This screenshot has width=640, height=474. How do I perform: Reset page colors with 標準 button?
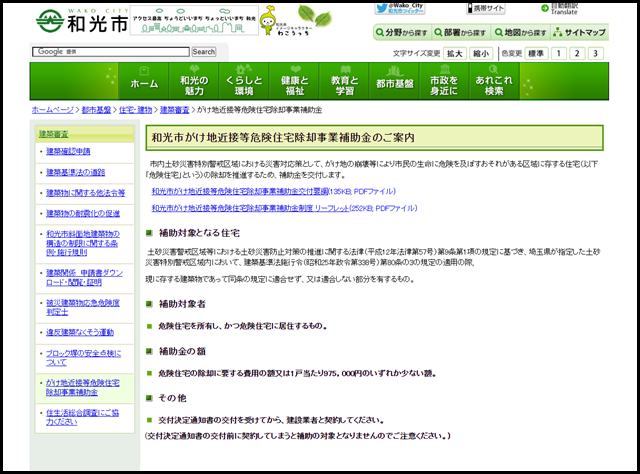coord(536,53)
